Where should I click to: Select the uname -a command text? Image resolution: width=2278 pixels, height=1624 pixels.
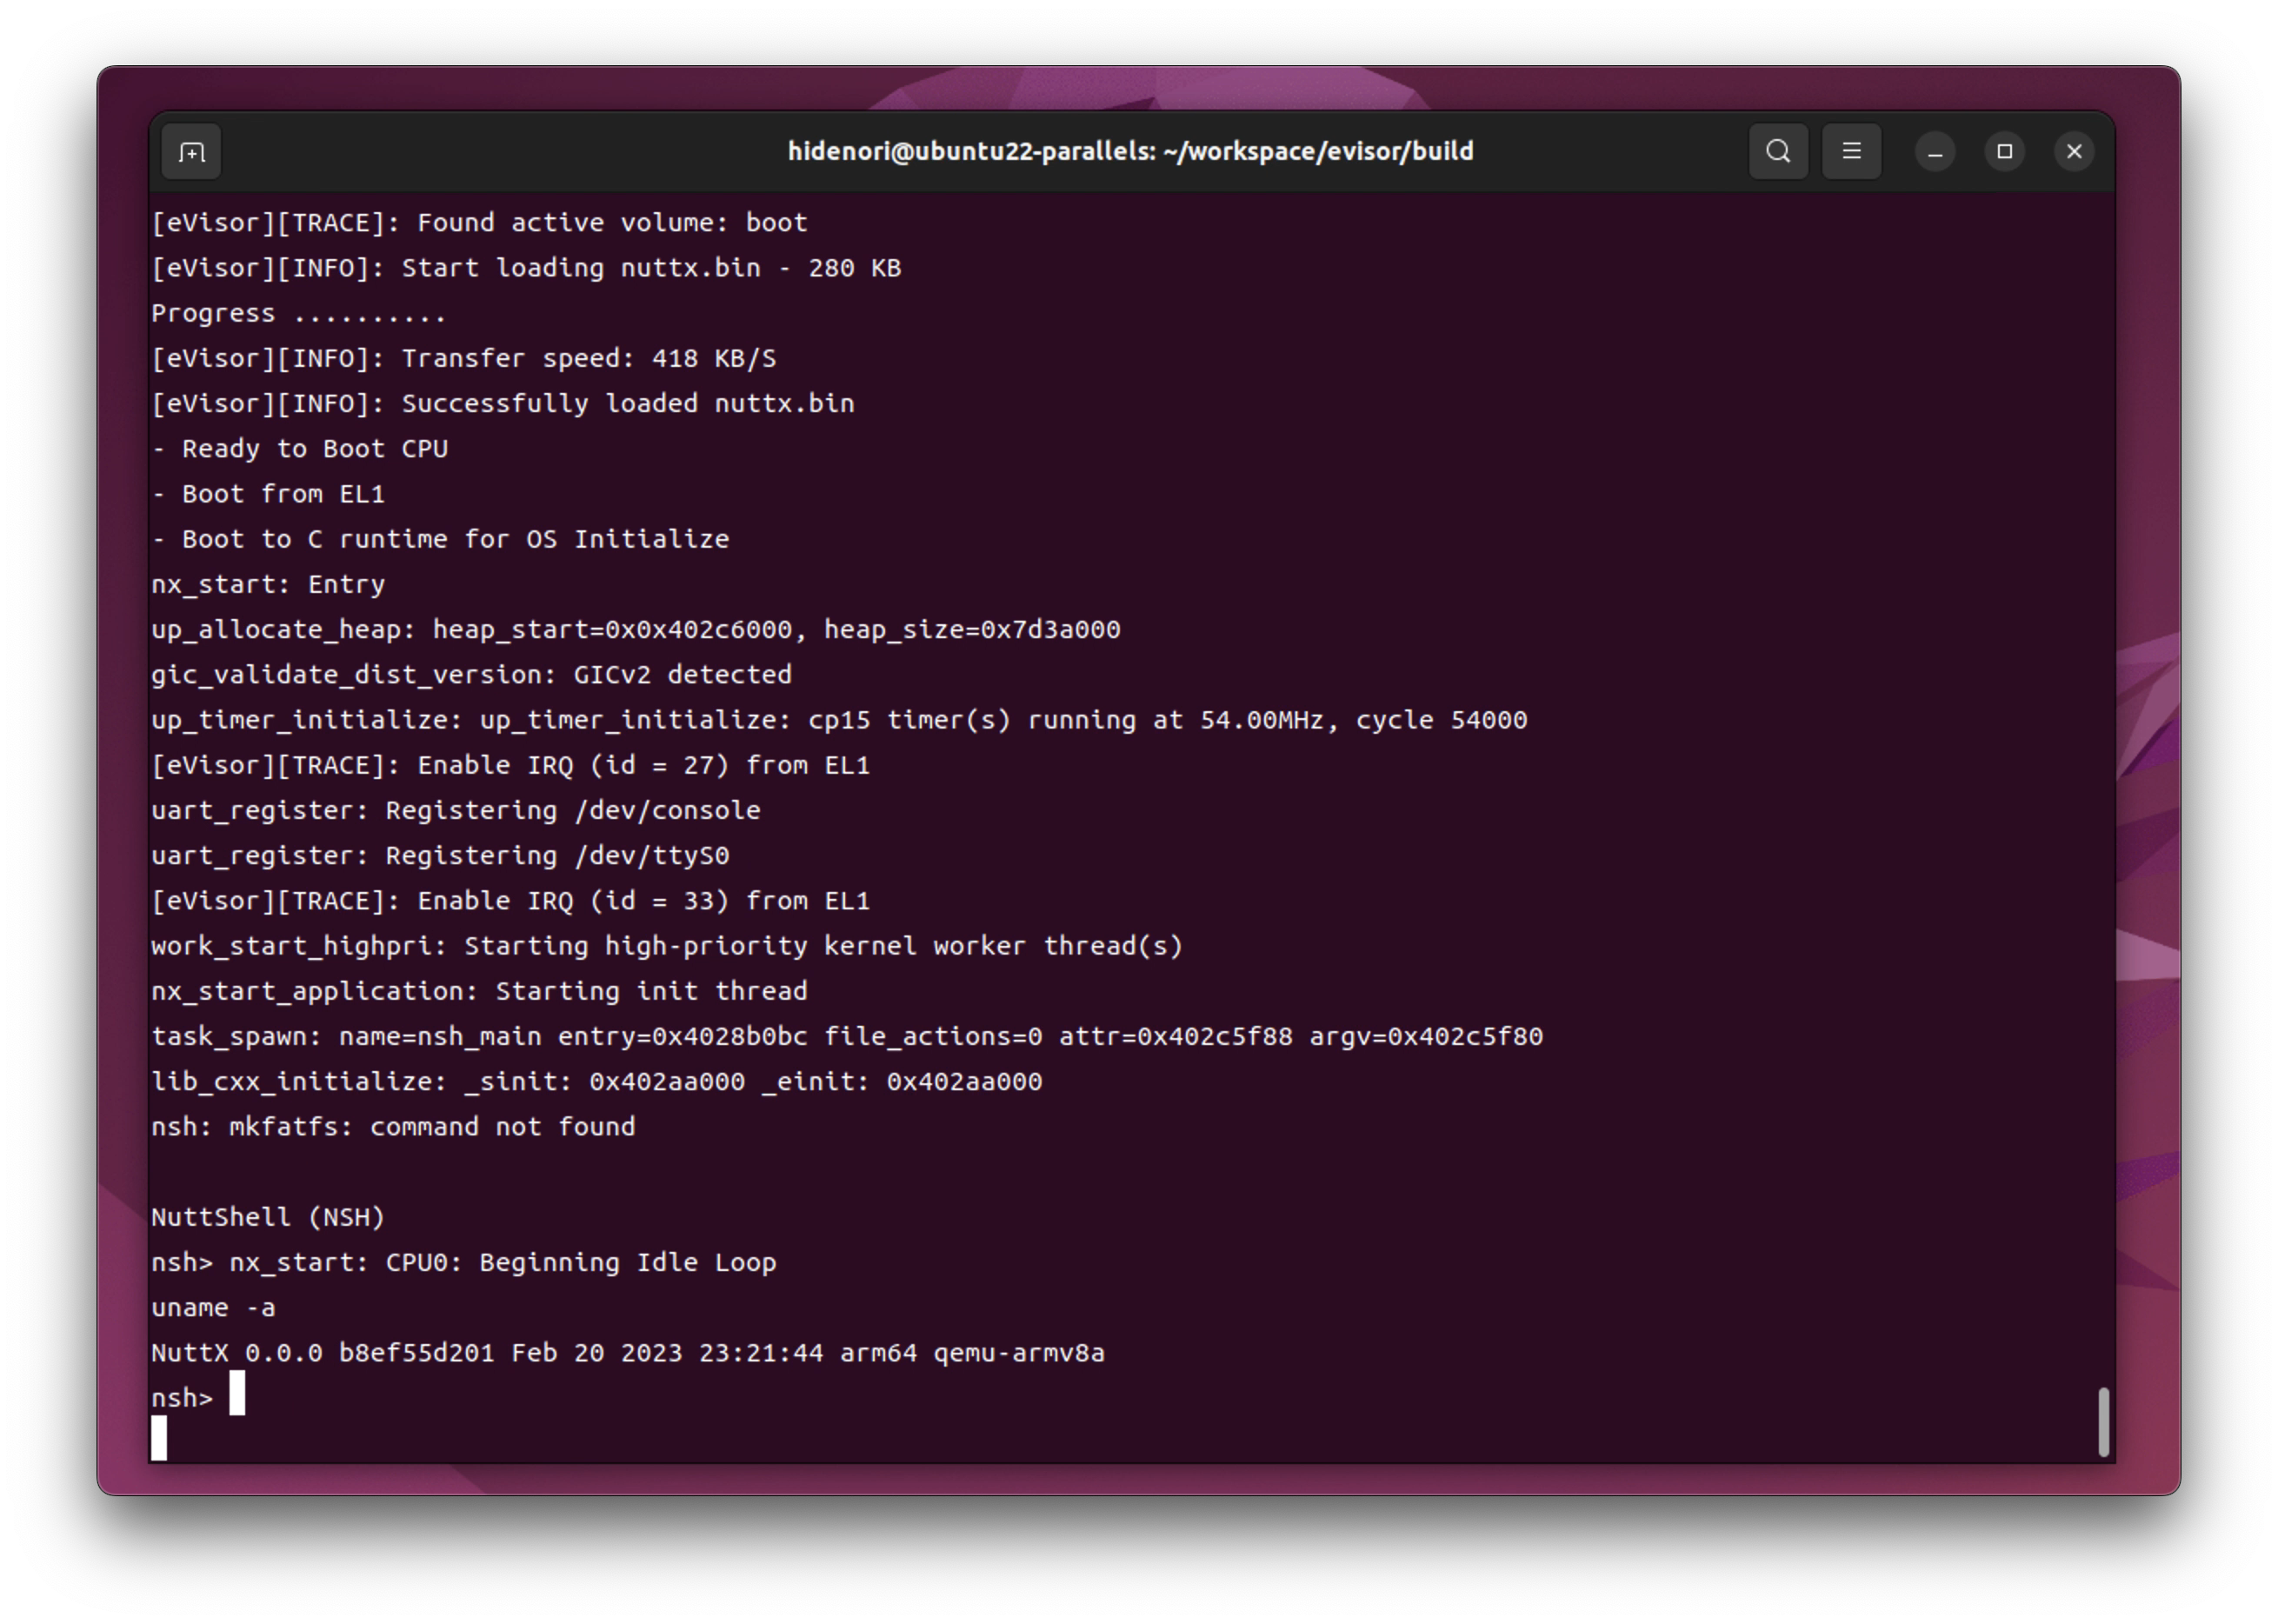tap(214, 1307)
